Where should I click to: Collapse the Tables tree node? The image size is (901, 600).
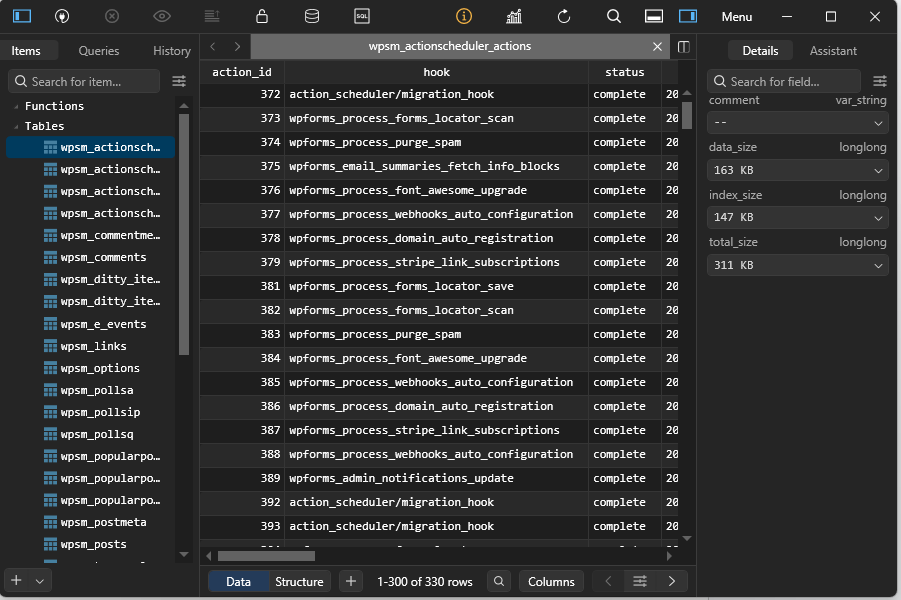pyautogui.click(x=16, y=126)
